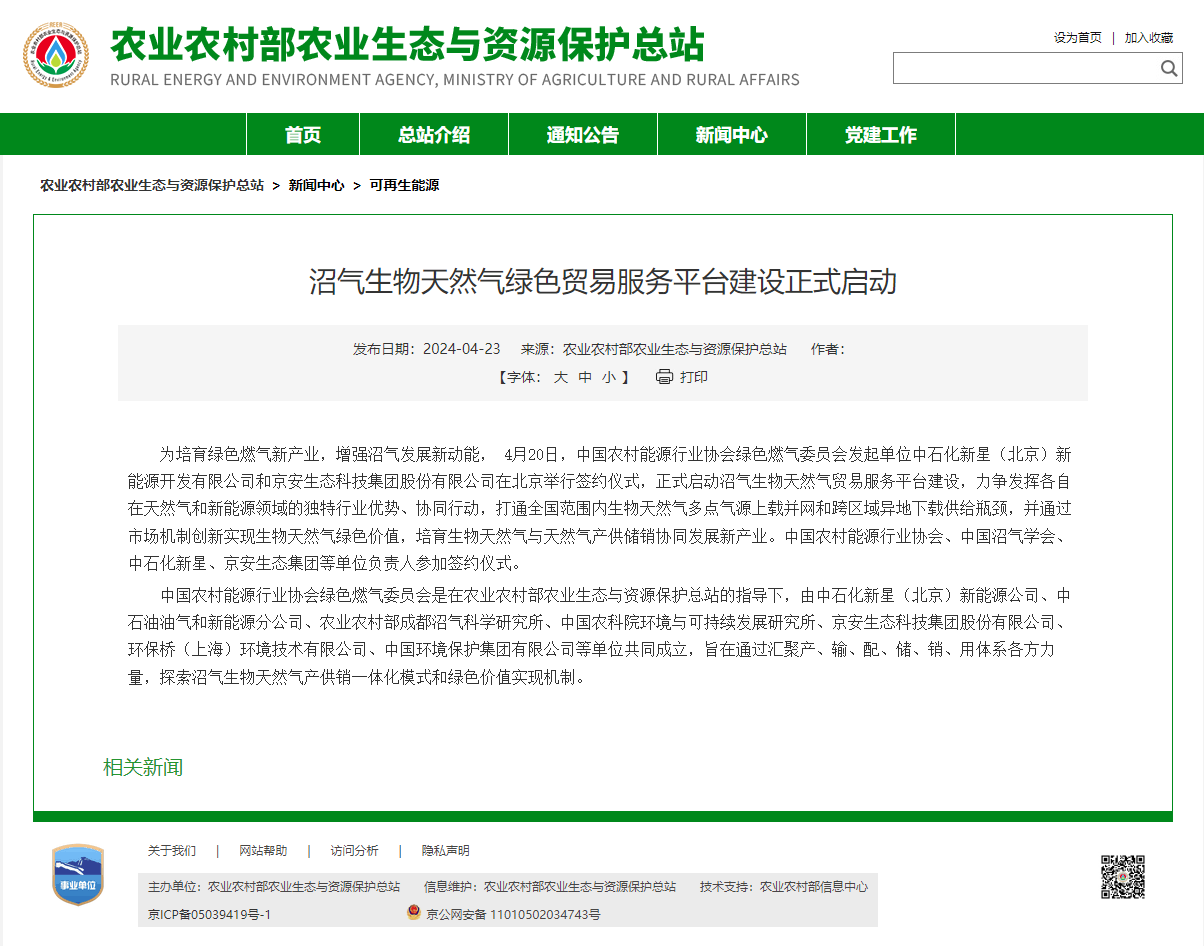The height and width of the screenshot is (946, 1204).
Task: Click 可再生能源 breadcrumb link
Action: (404, 185)
